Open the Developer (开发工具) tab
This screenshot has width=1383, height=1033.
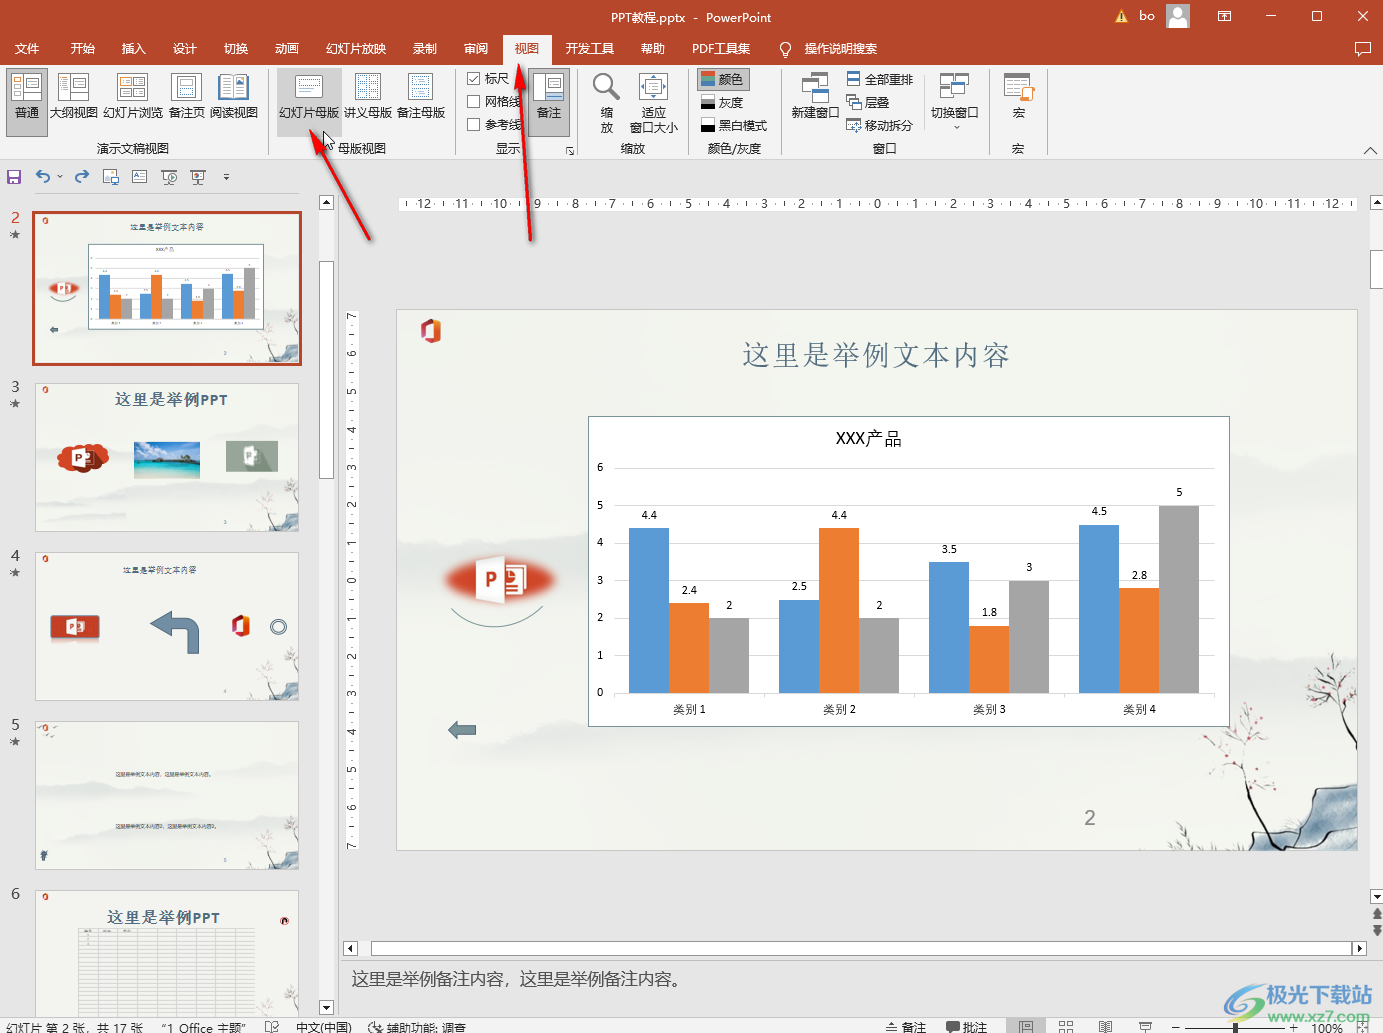point(589,48)
